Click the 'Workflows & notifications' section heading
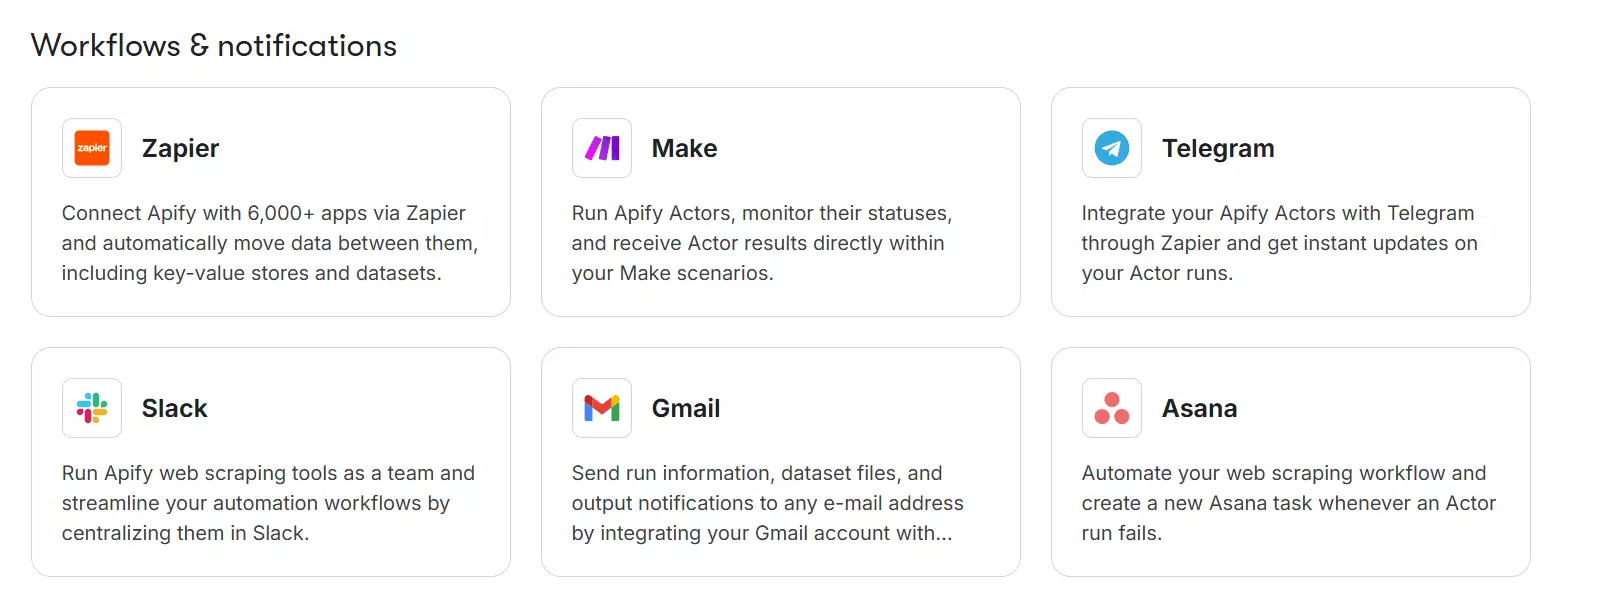1614x599 pixels. (x=214, y=46)
